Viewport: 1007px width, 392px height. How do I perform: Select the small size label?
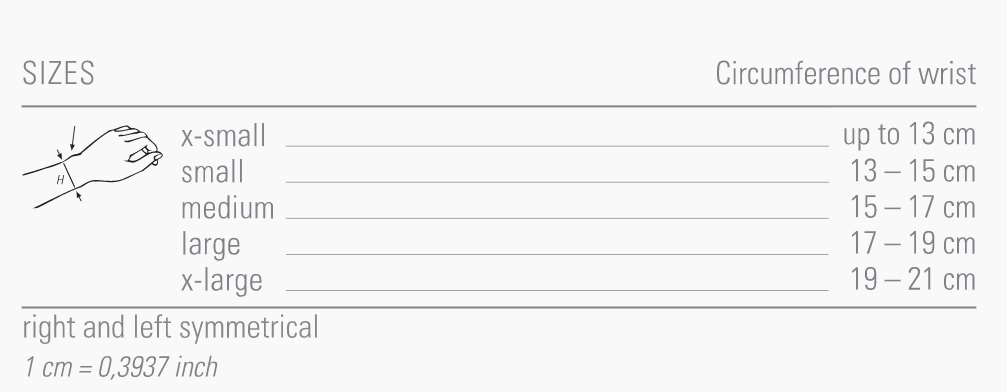click(212, 172)
